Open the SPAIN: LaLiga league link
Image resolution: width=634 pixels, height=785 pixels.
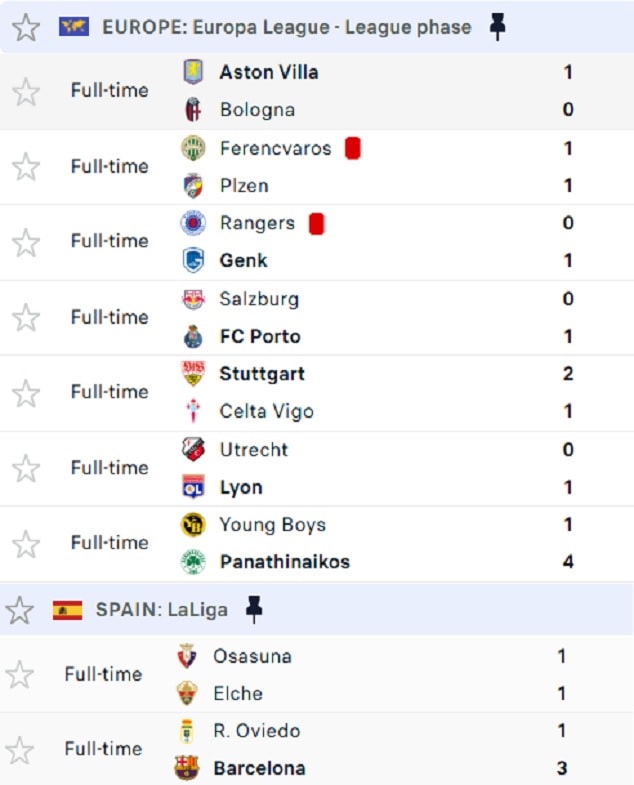tap(161, 609)
